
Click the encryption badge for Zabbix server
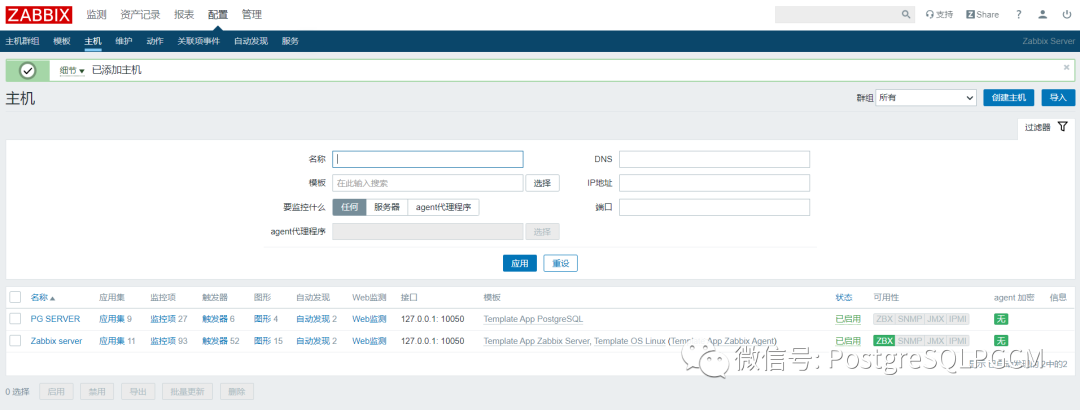pos(1001,340)
